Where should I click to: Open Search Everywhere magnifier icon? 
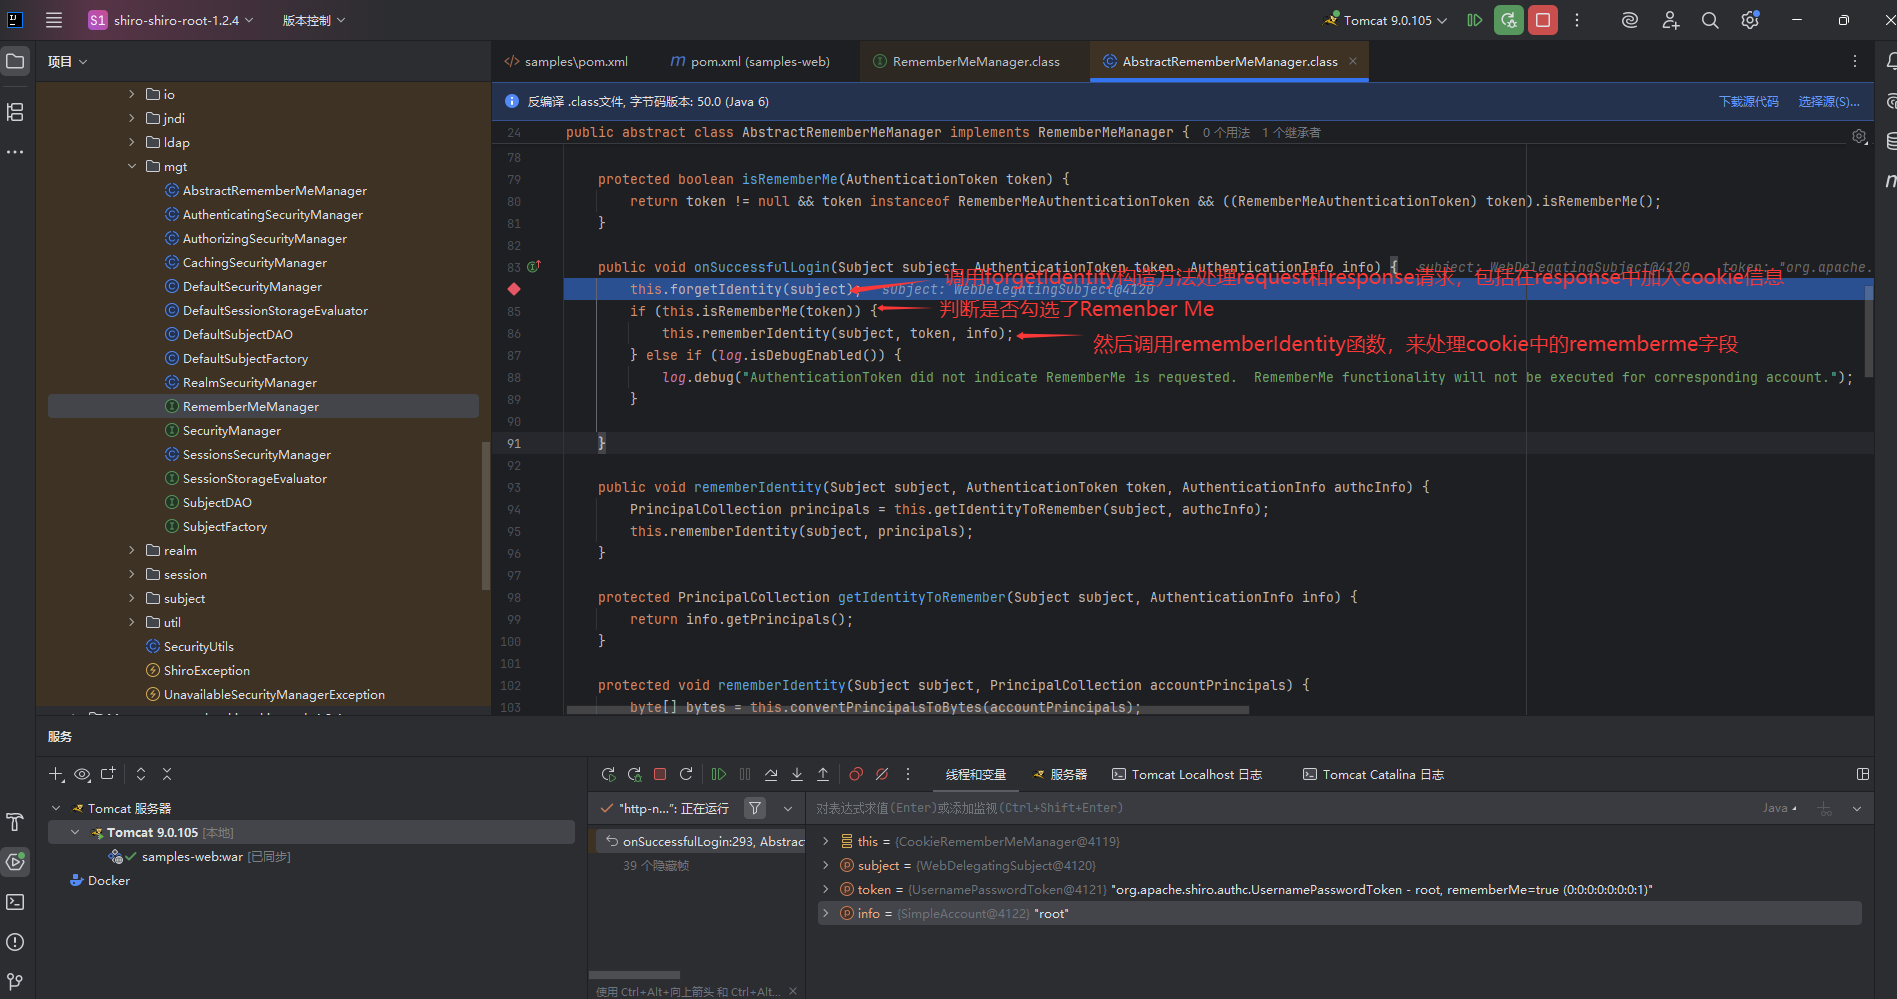pyautogui.click(x=1710, y=20)
